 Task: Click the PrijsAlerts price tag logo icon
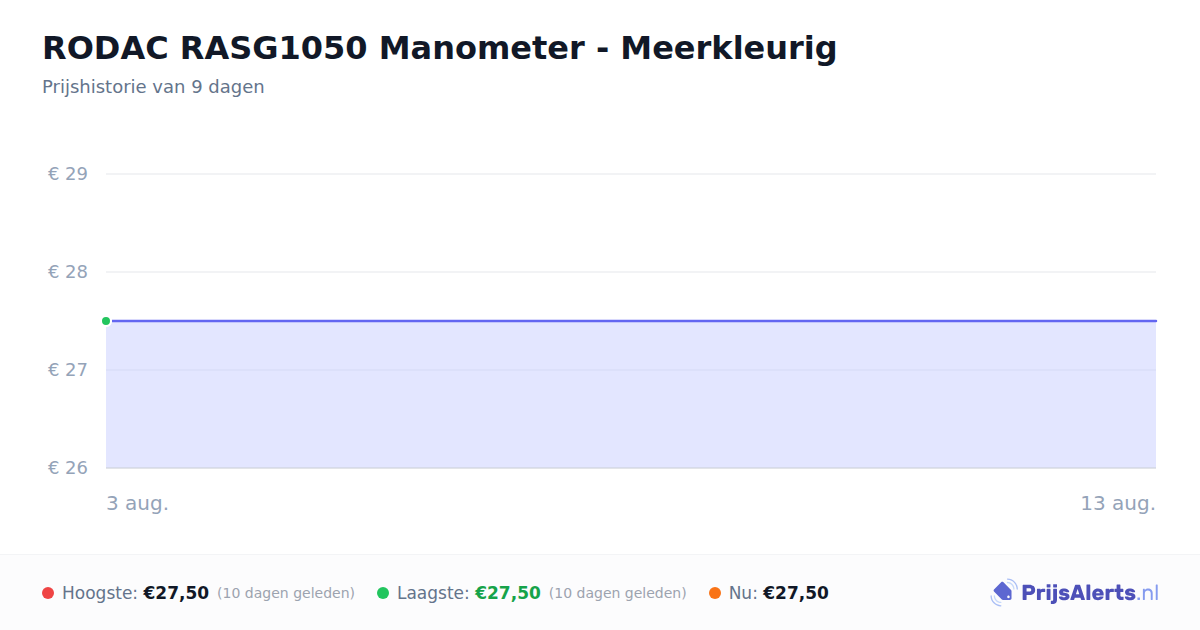pos(1003,593)
